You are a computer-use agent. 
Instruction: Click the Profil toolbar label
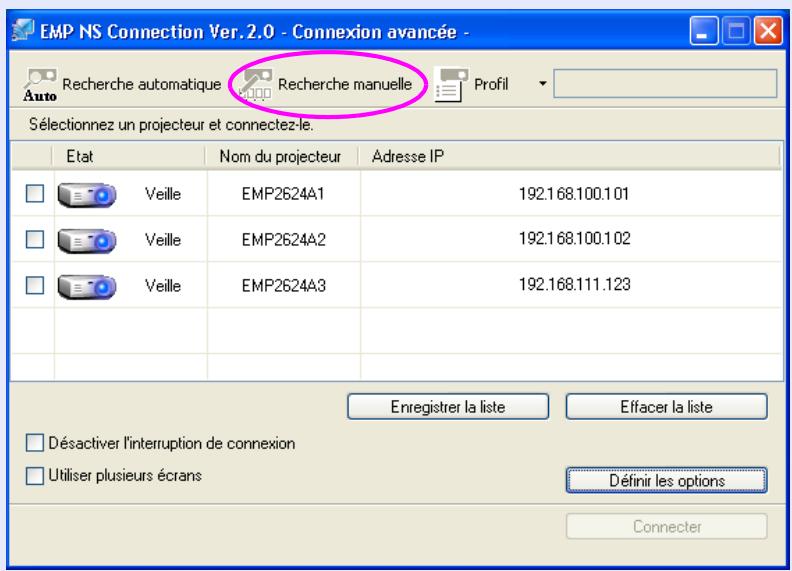[491, 84]
